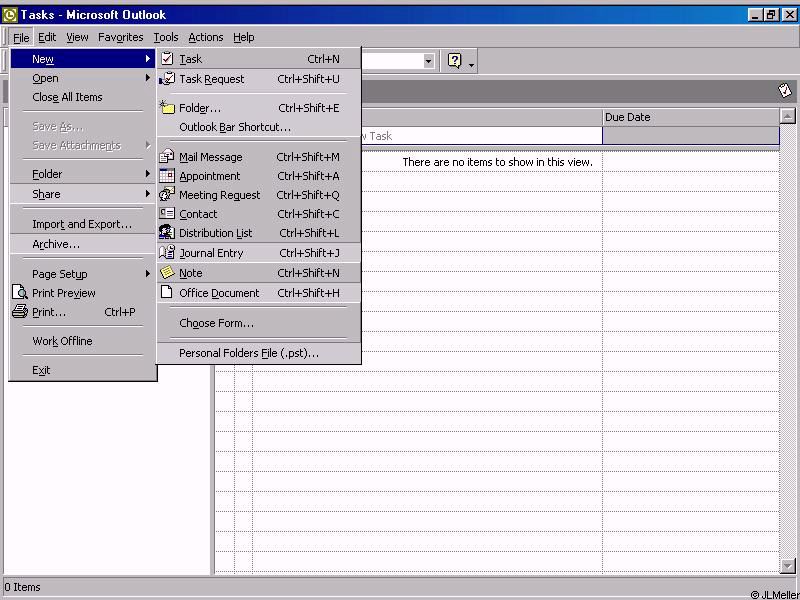Click the Appointment calendar icon
The height and width of the screenshot is (600, 800).
(167, 176)
